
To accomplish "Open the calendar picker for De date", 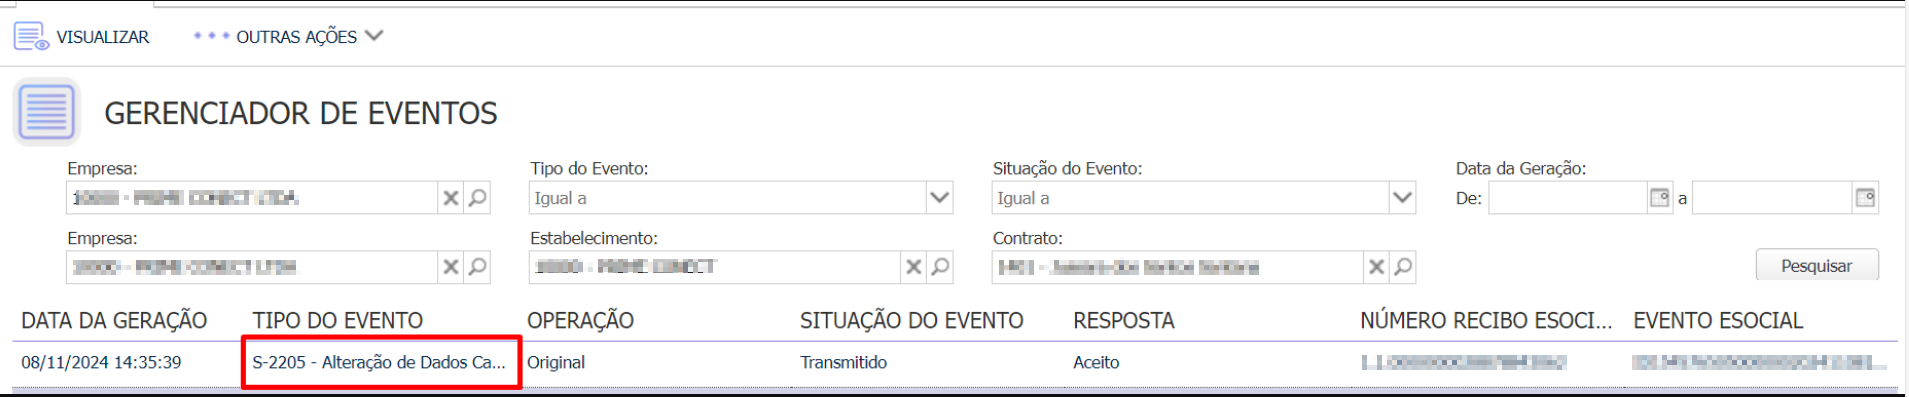I will point(1660,198).
